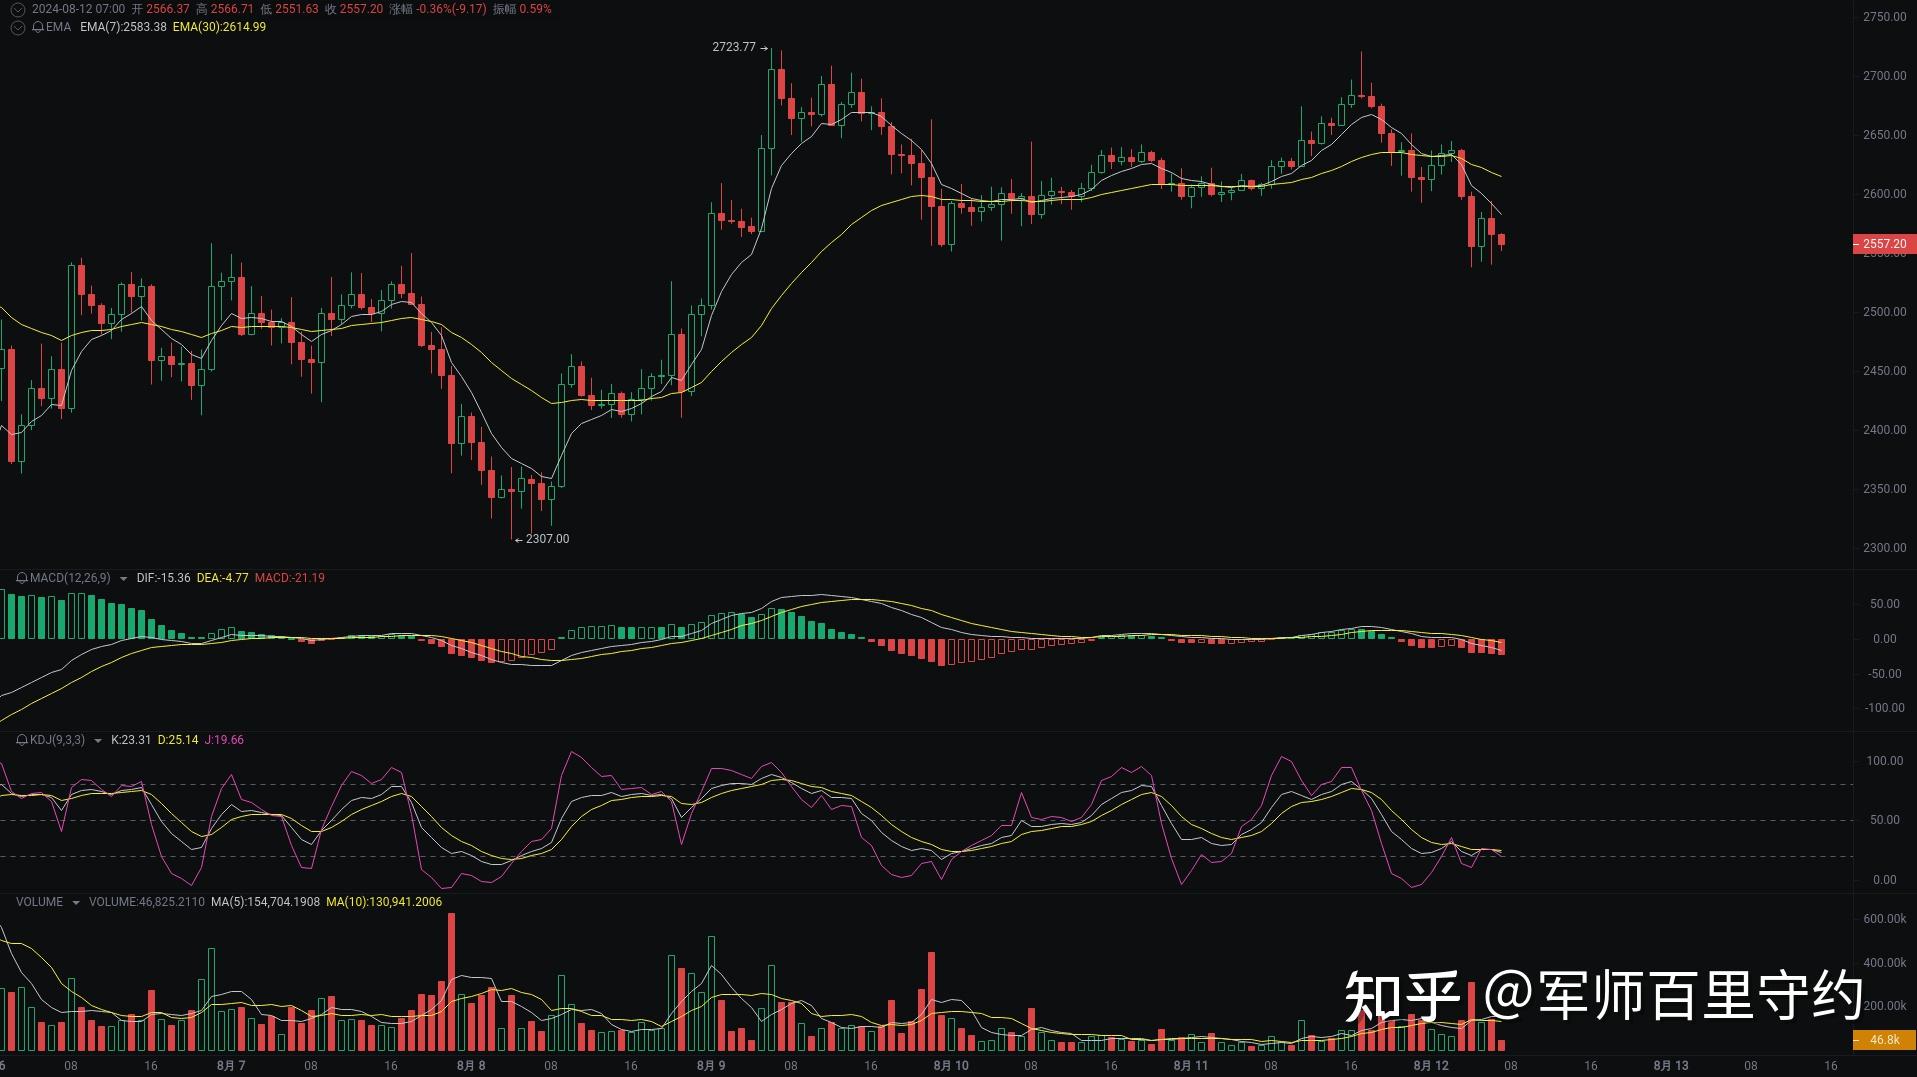Click the 振幅 0.59% amplitude value
Image resolution: width=1917 pixels, height=1077 pixels.
522,9
